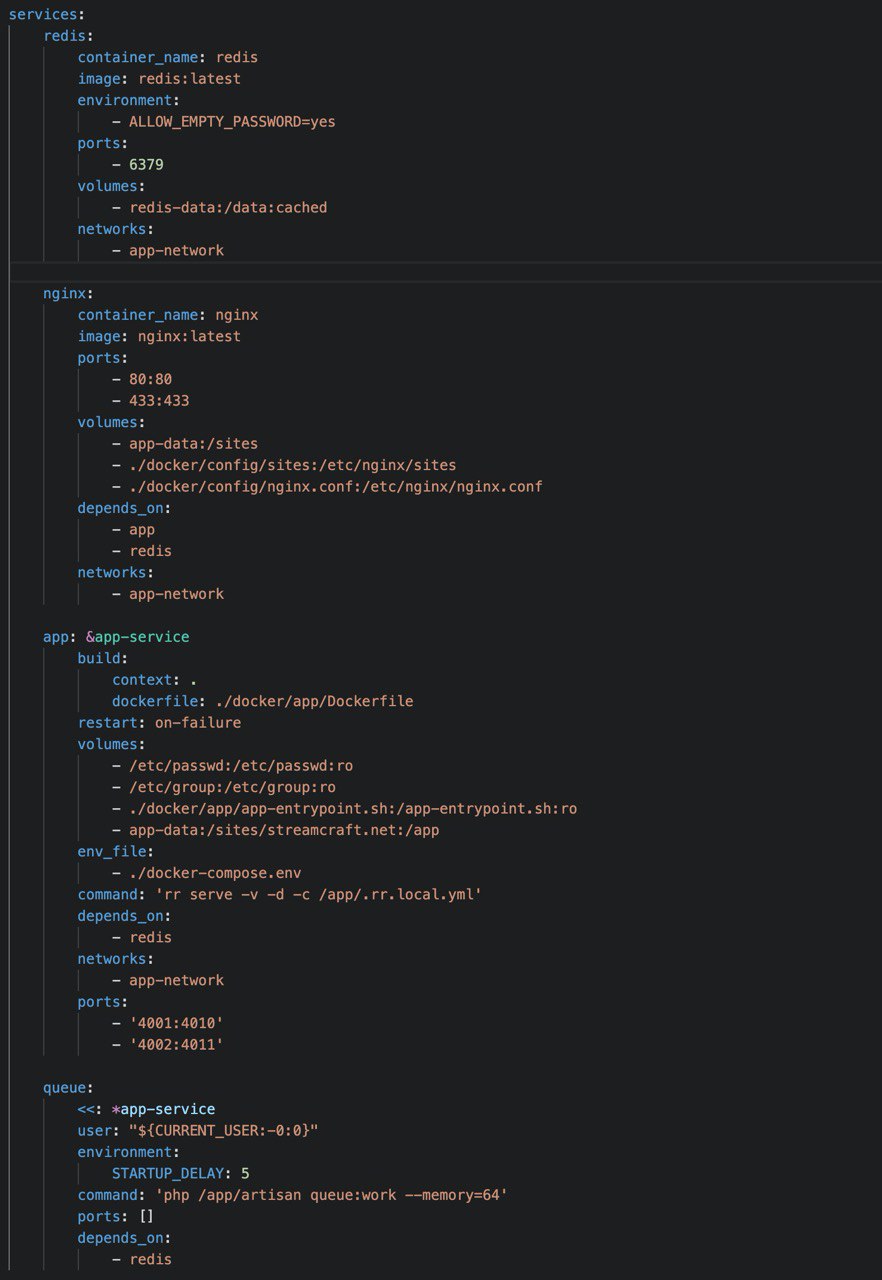
Task: Click the nginx.conf volume mapping line
Action: tap(335, 486)
